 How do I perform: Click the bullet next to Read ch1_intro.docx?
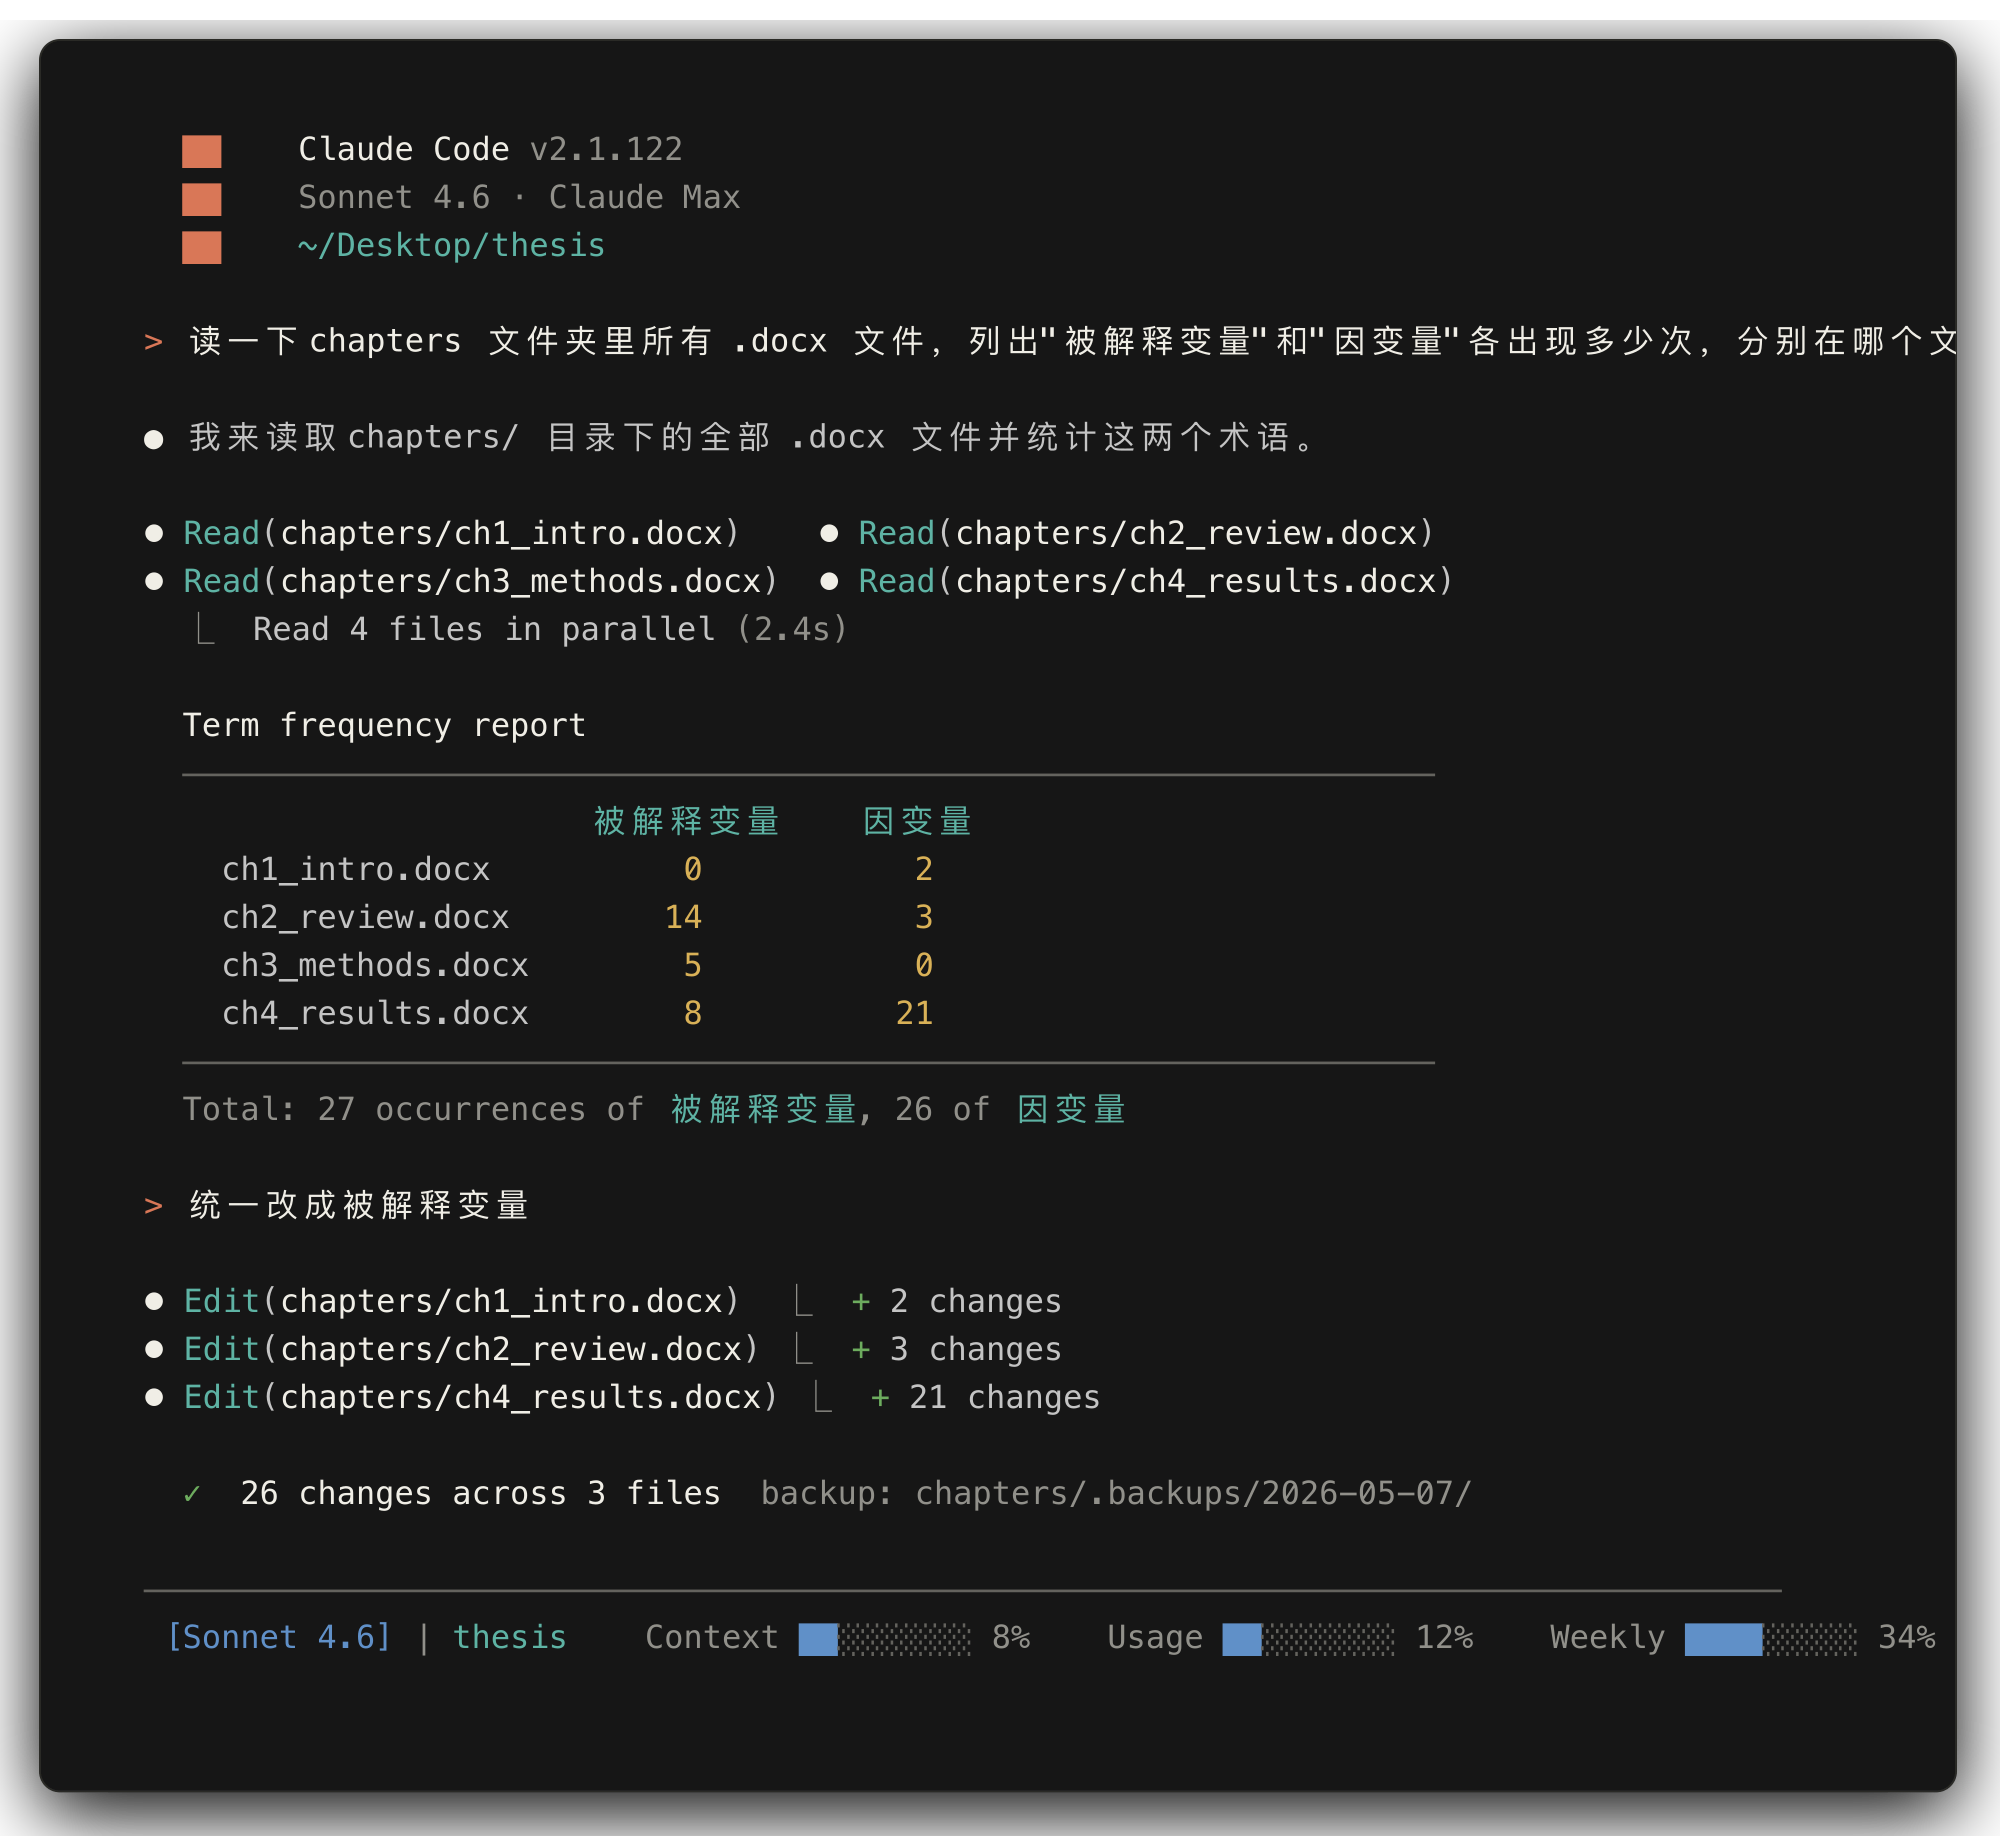point(154,534)
